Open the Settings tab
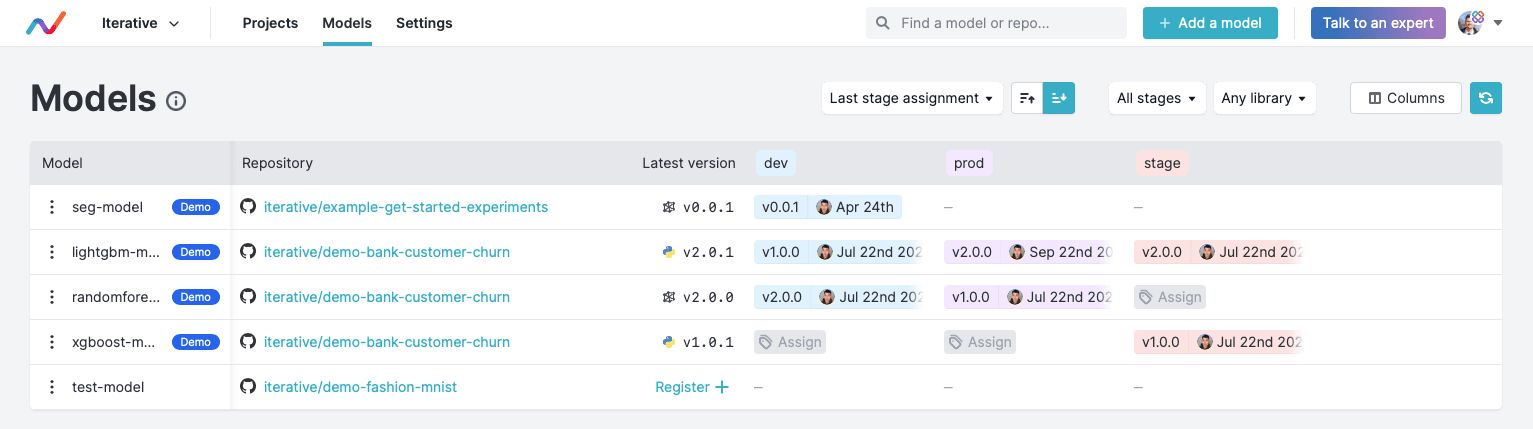 (424, 23)
